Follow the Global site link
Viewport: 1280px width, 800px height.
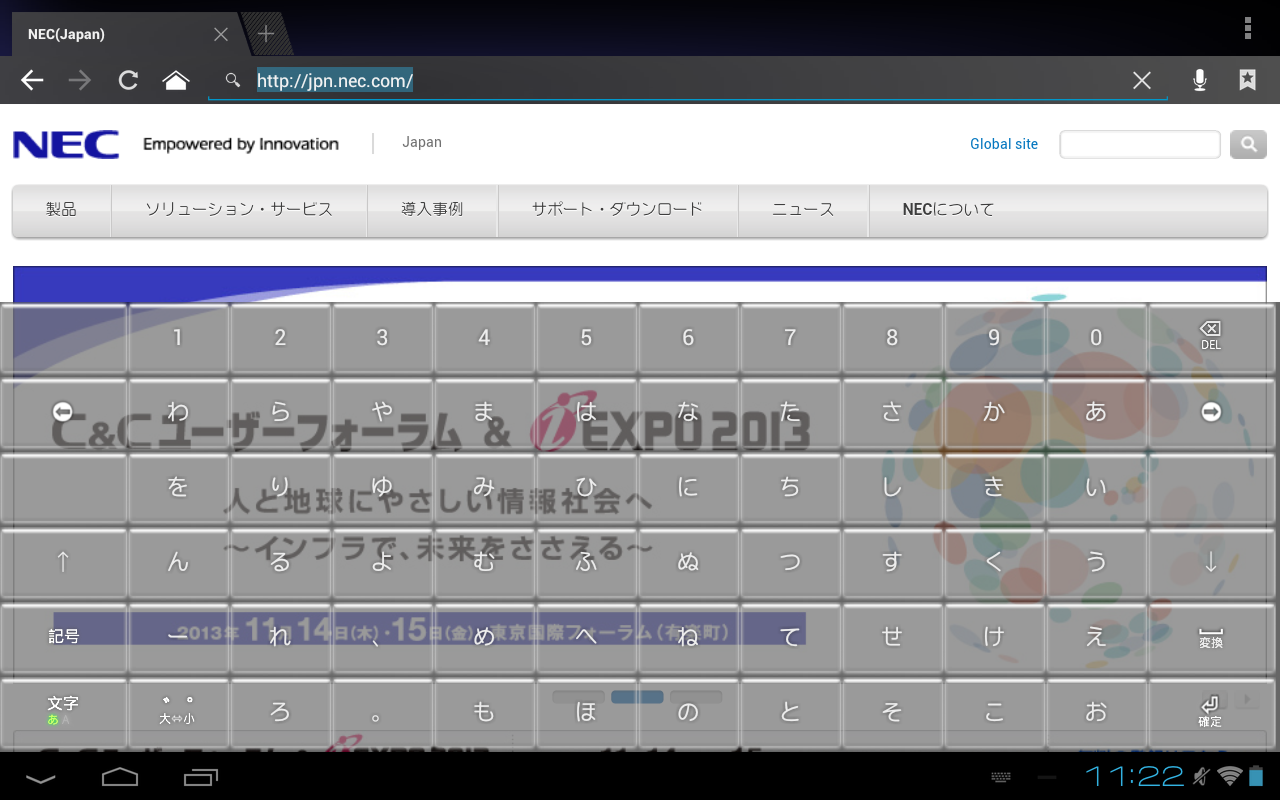pyautogui.click(x=1004, y=144)
